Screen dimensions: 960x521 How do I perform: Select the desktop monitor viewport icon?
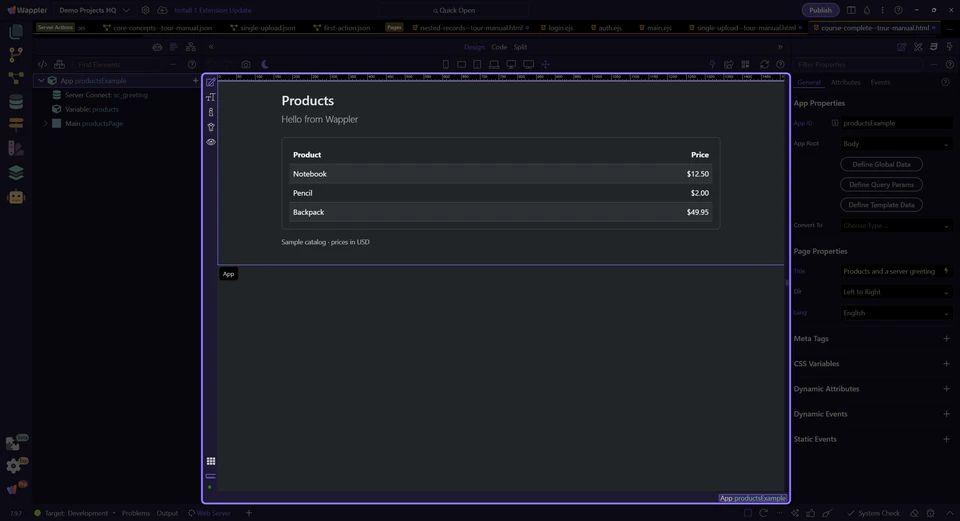pyautogui.click(x=528, y=64)
